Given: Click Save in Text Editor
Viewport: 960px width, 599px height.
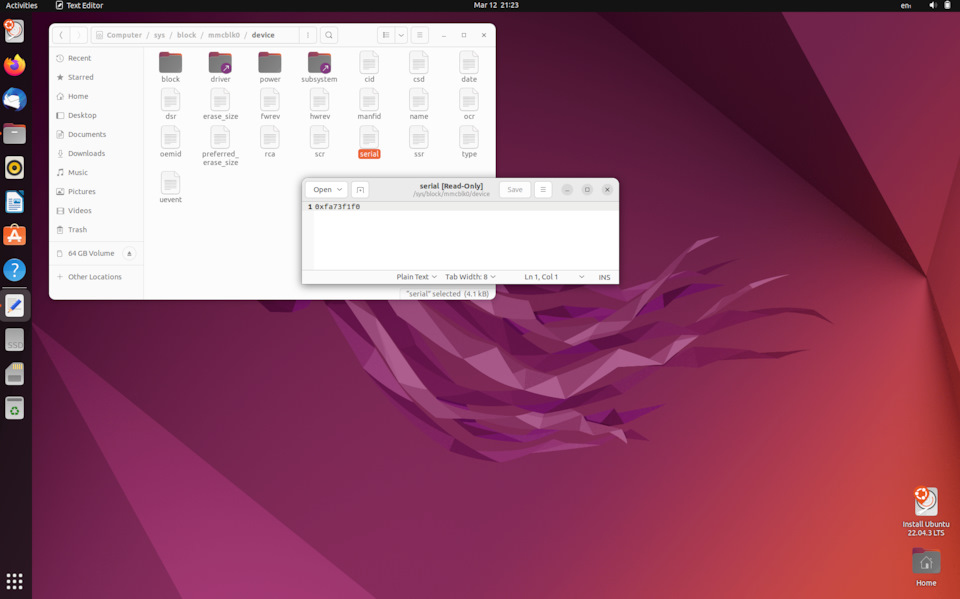Looking at the screenshot, I should tap(515, 190).
